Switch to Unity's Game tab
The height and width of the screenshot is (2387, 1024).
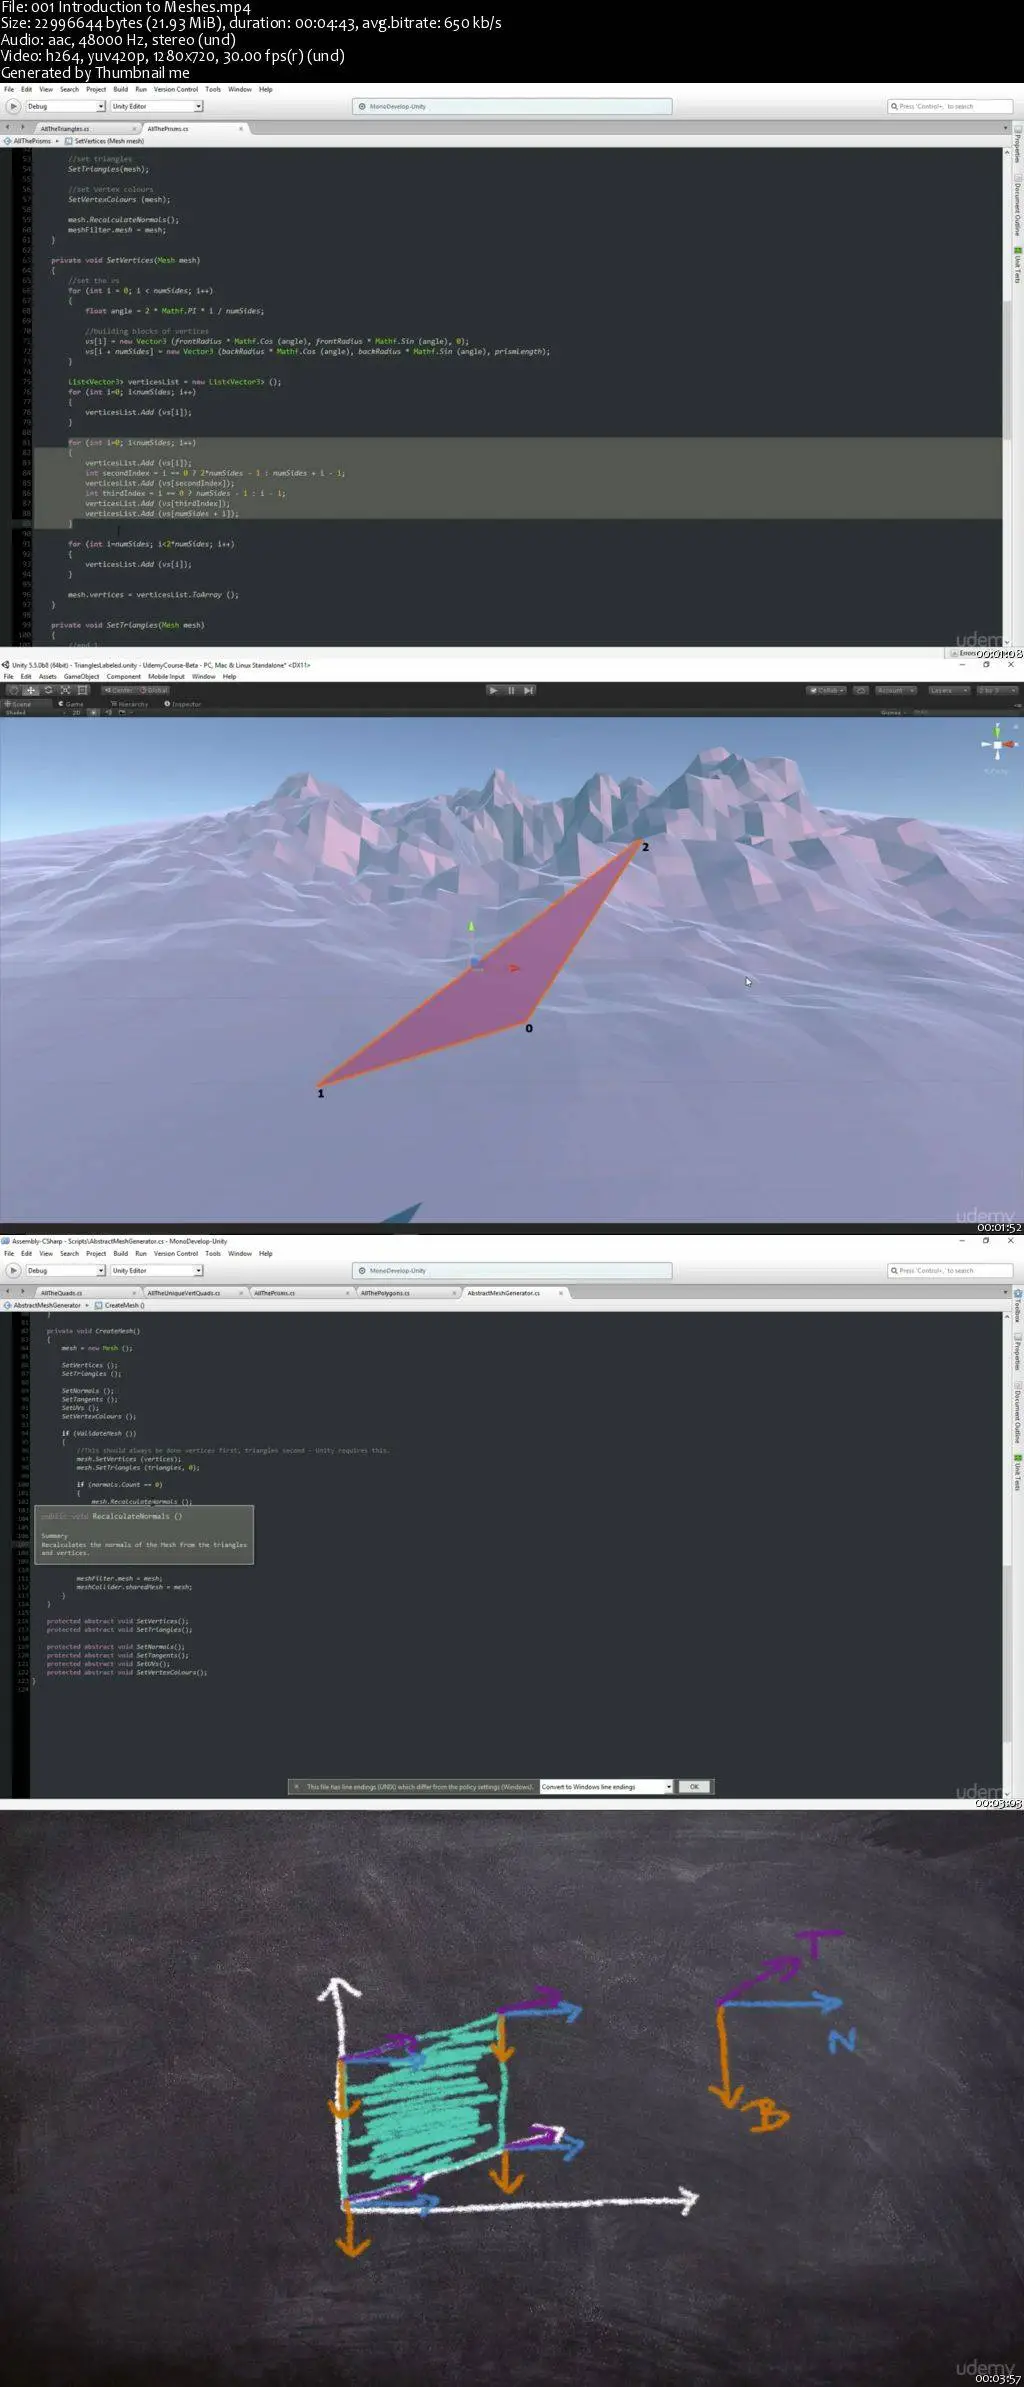[x=71, y=704]
